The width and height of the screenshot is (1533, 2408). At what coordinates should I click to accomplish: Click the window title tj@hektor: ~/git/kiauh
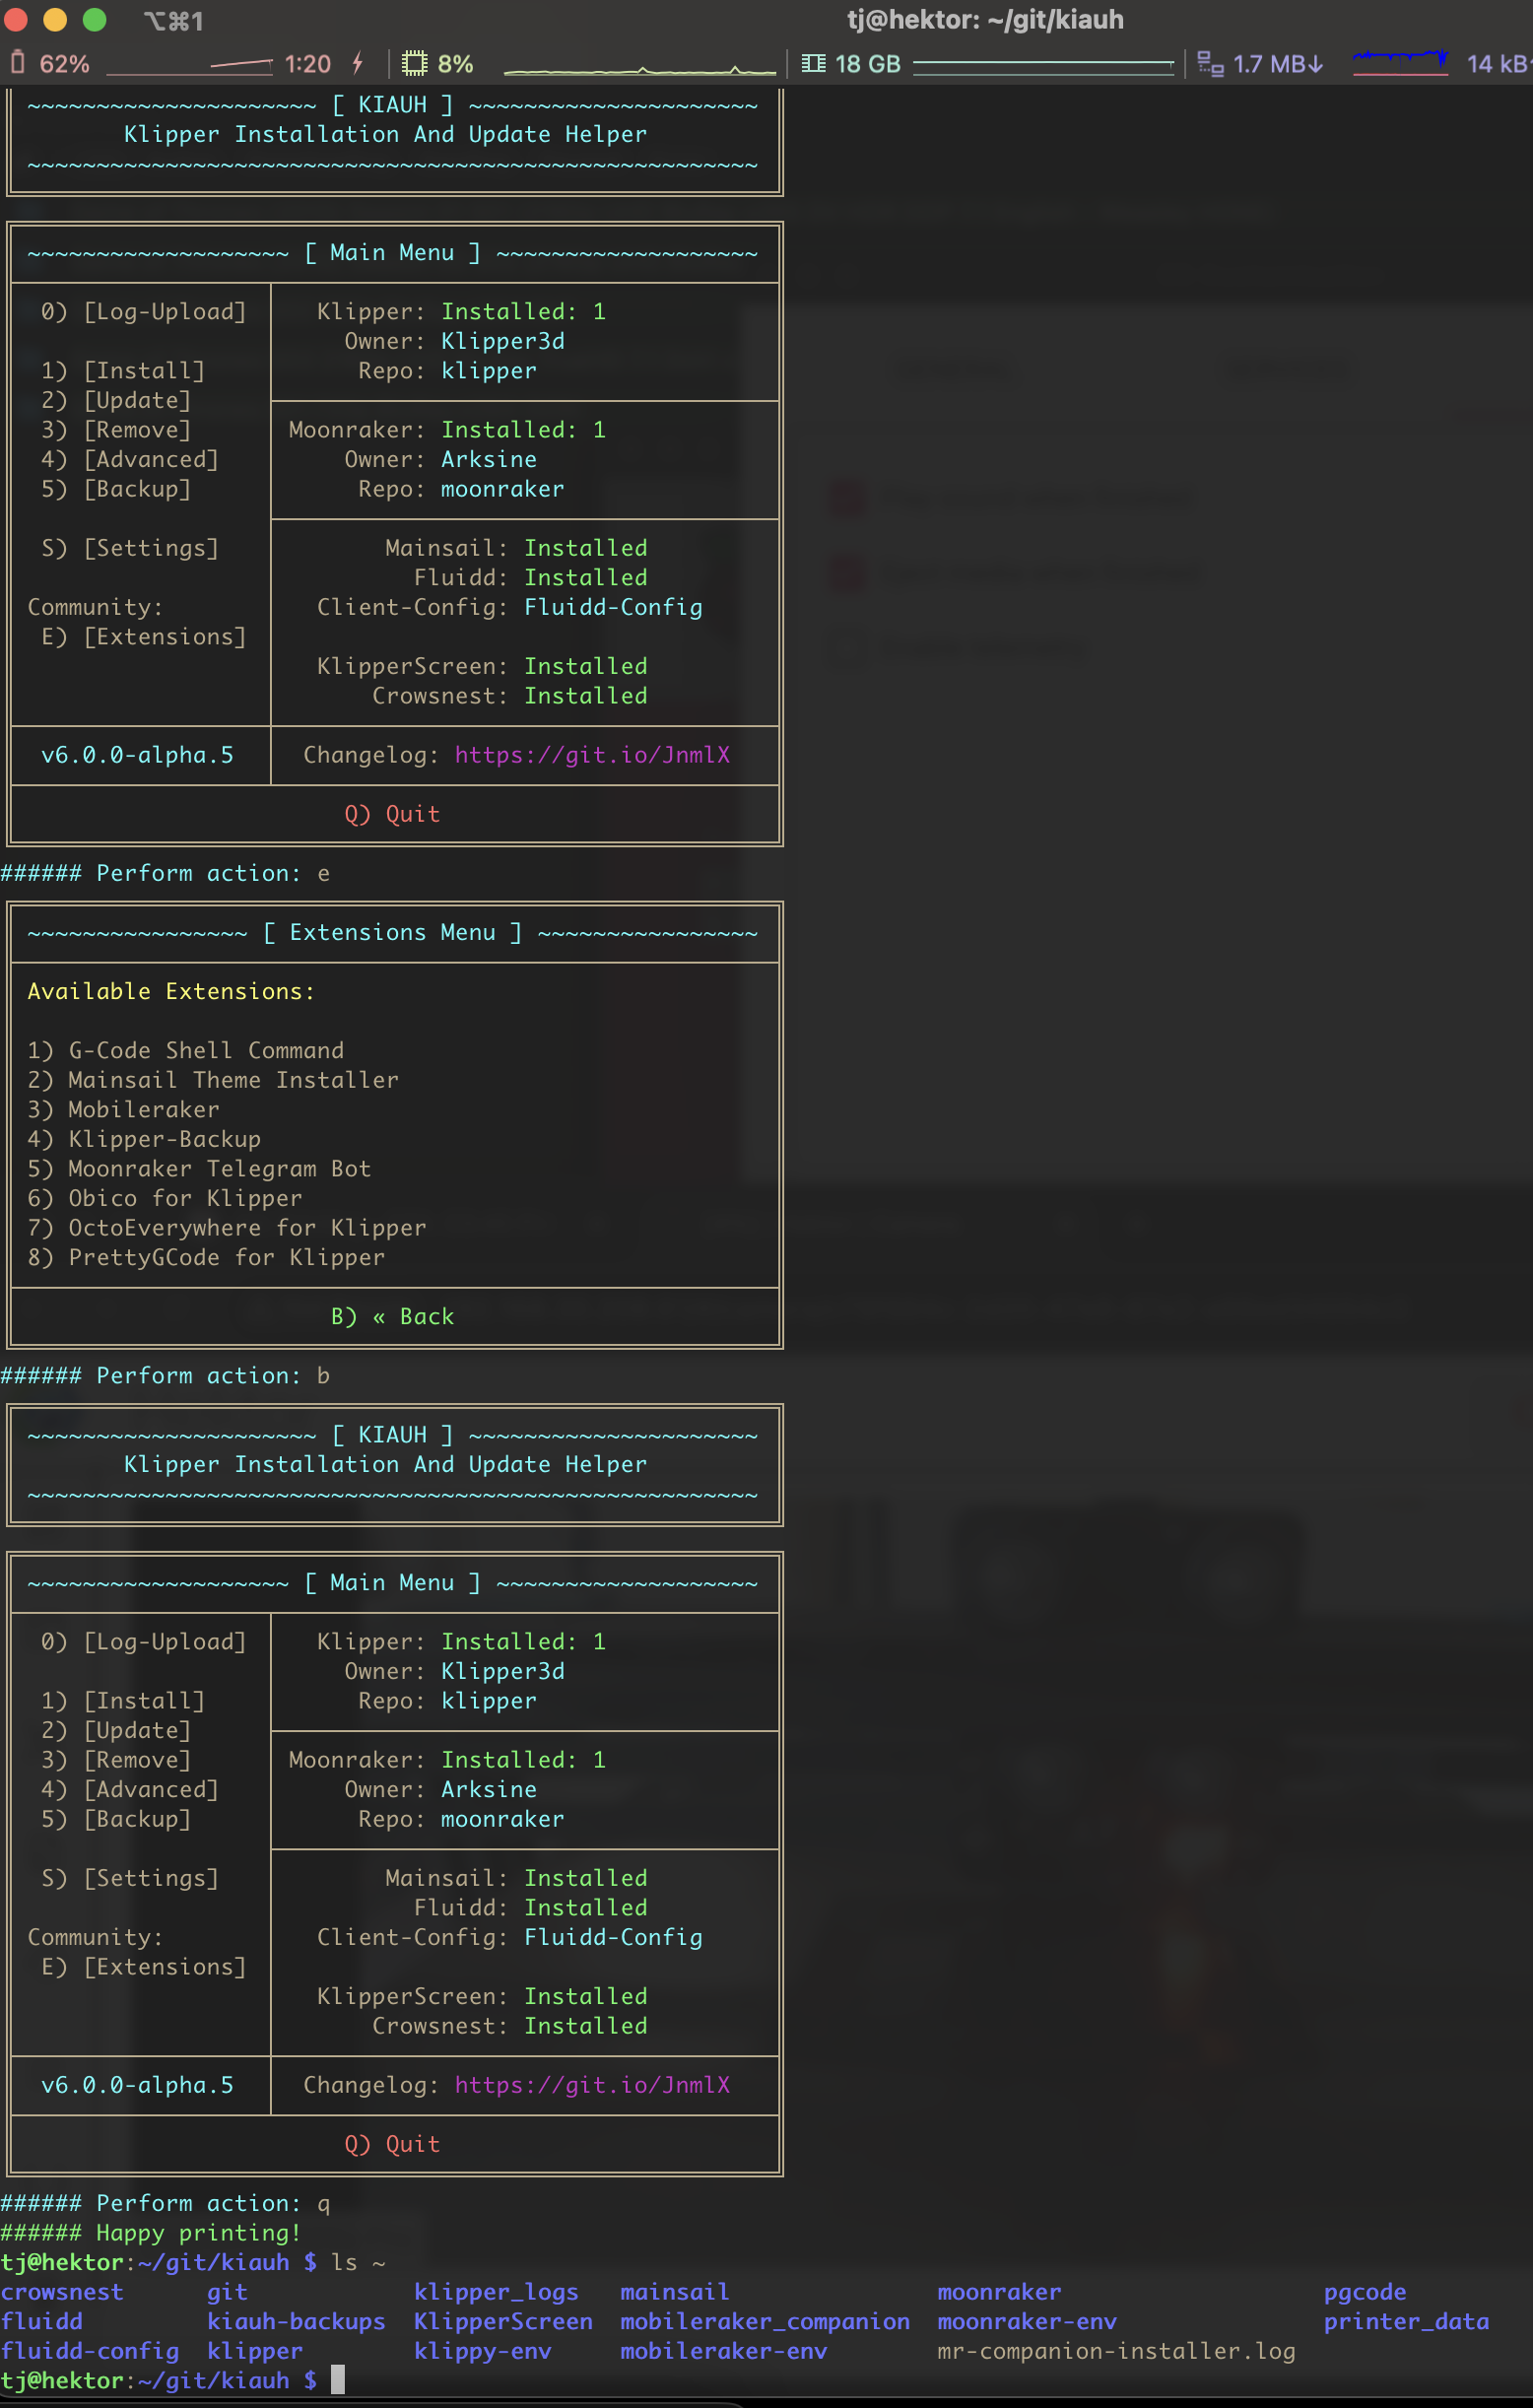click(x=985, y=19)
